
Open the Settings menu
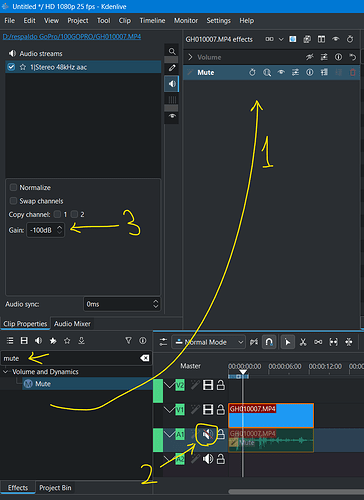pos(218,21)
